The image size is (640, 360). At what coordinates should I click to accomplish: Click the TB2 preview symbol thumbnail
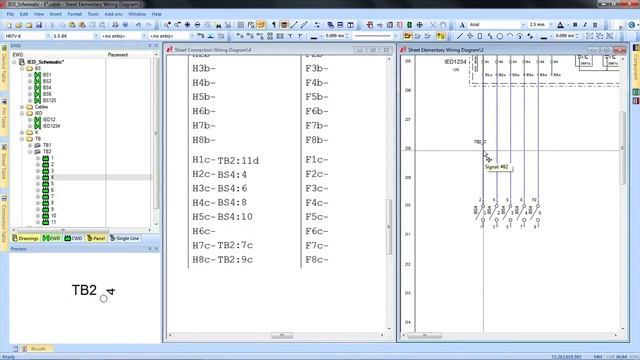pyautogui.click(x=93, y=292)
